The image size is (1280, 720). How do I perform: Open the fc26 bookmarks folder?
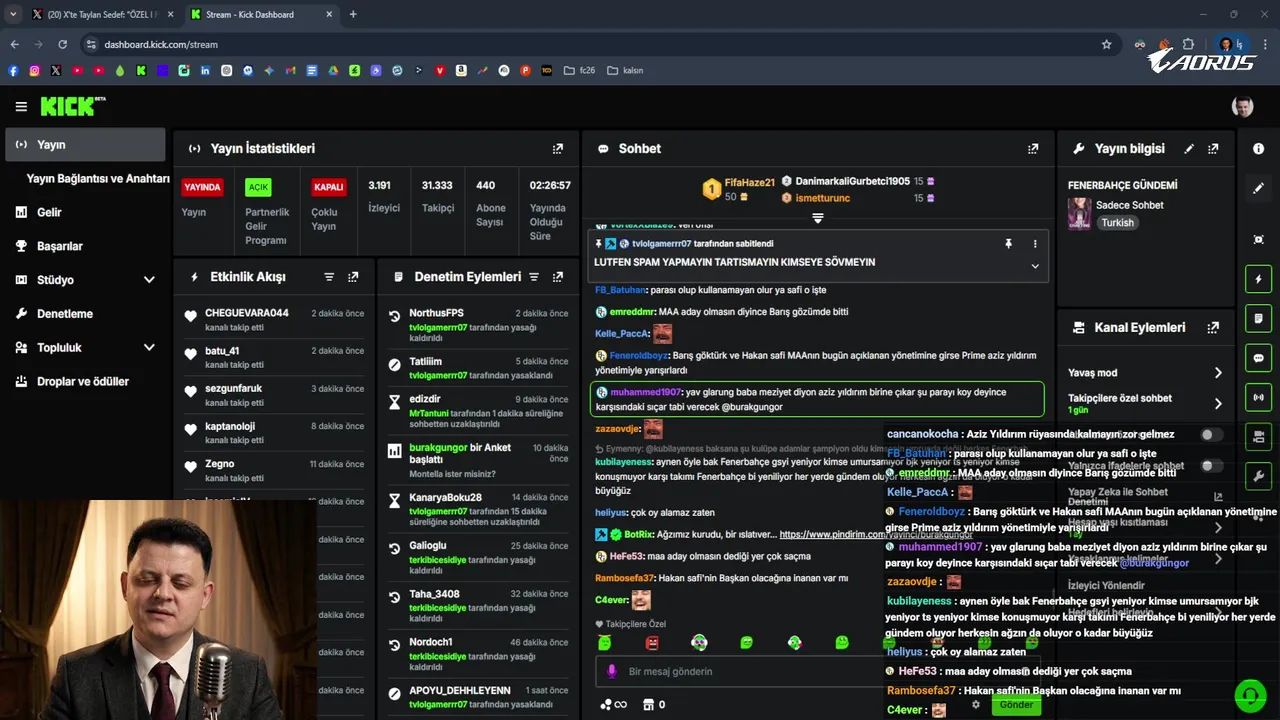579,71
